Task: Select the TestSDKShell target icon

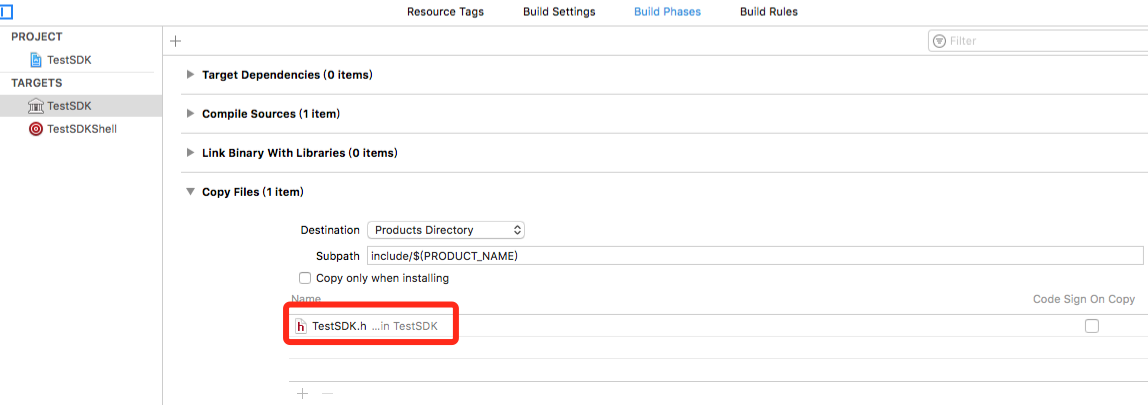Action: pos(36,129)
